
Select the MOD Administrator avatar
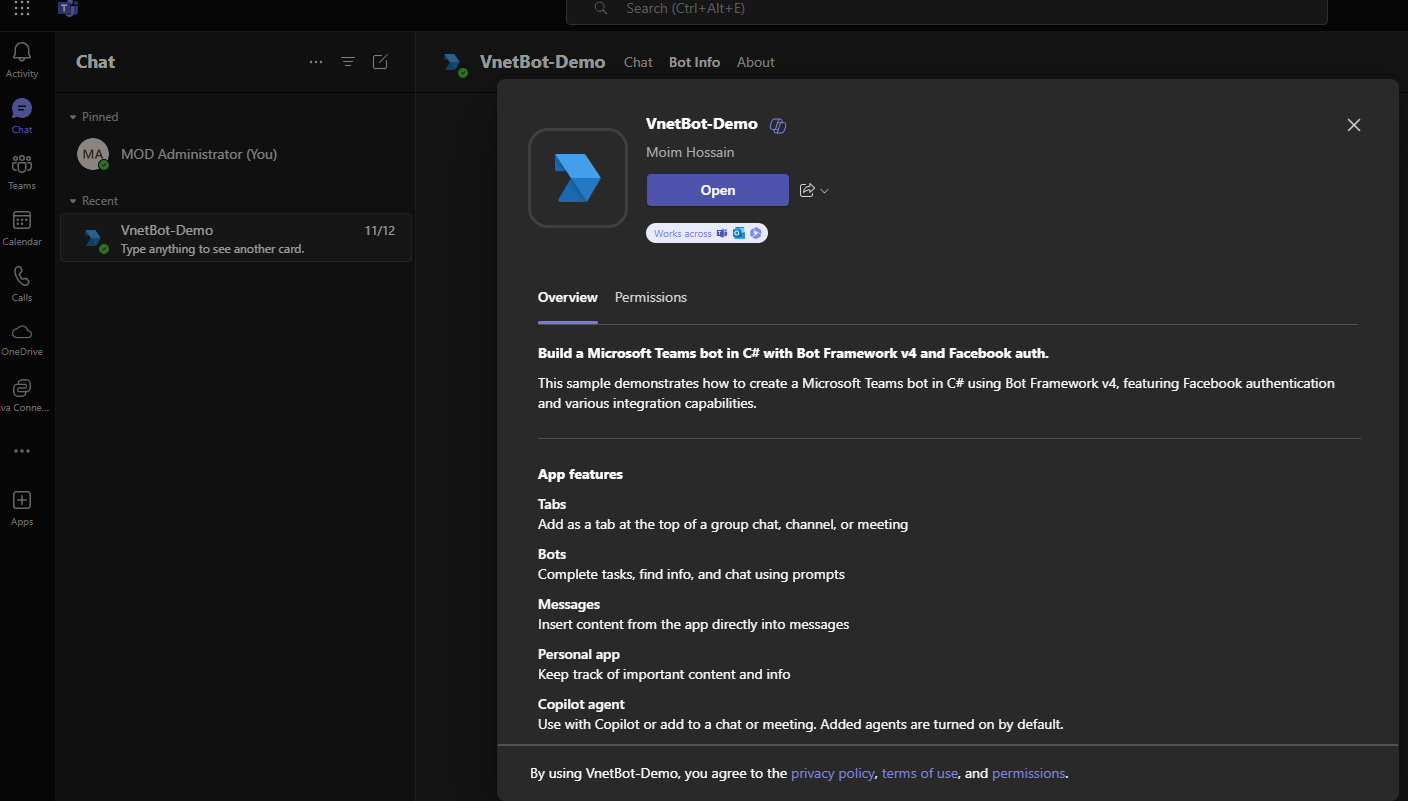[x=93, y=154]
